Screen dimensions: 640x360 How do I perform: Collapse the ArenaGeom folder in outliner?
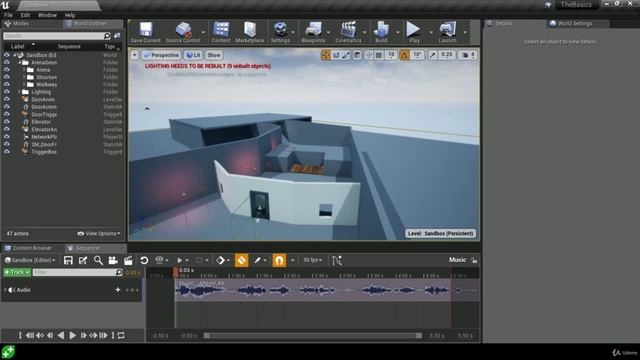click(19, 62)
